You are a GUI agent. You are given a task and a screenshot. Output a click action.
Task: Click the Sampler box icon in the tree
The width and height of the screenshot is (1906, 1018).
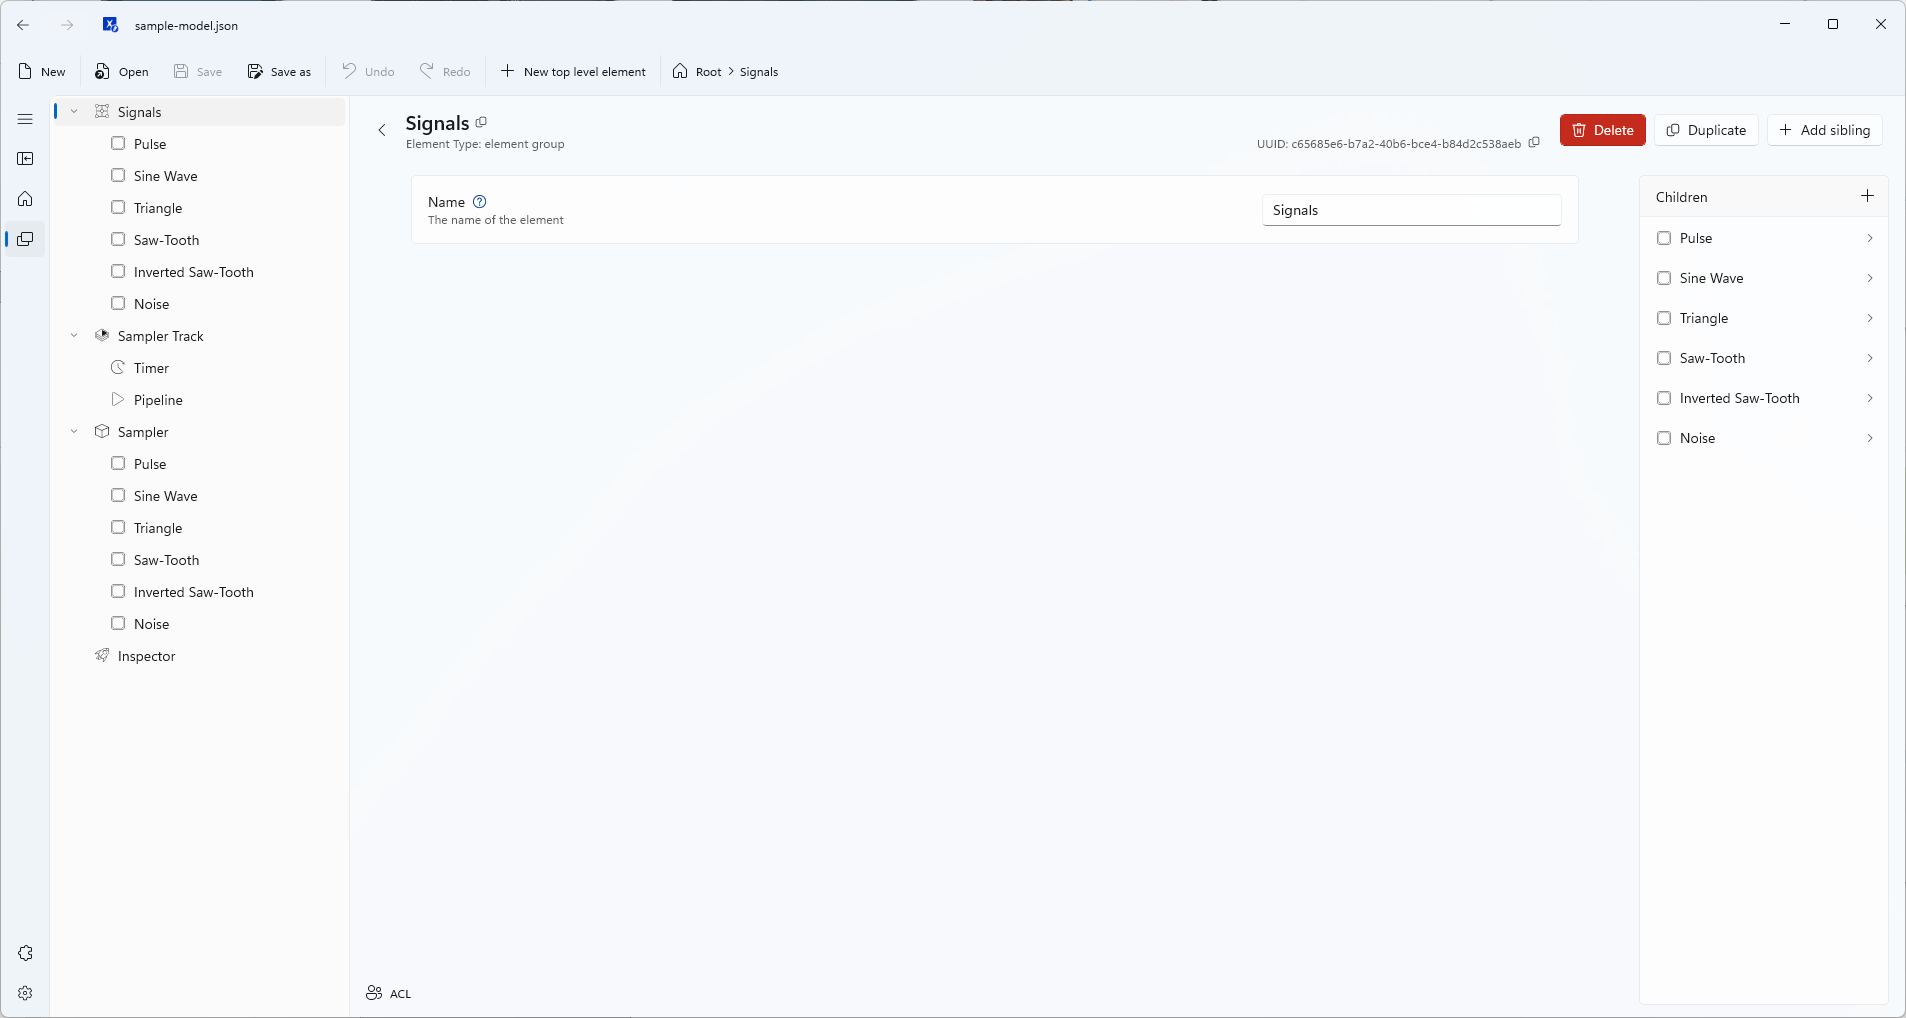coord(102,432)
